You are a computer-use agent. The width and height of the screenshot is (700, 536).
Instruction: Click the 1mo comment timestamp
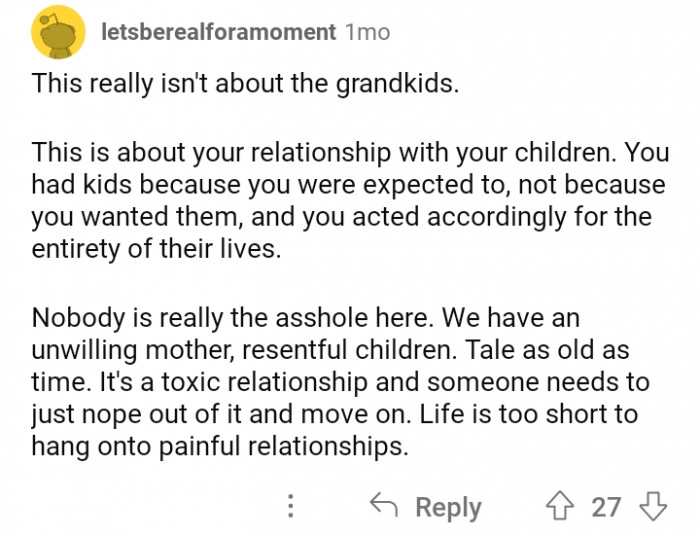(x=366, y=32)
